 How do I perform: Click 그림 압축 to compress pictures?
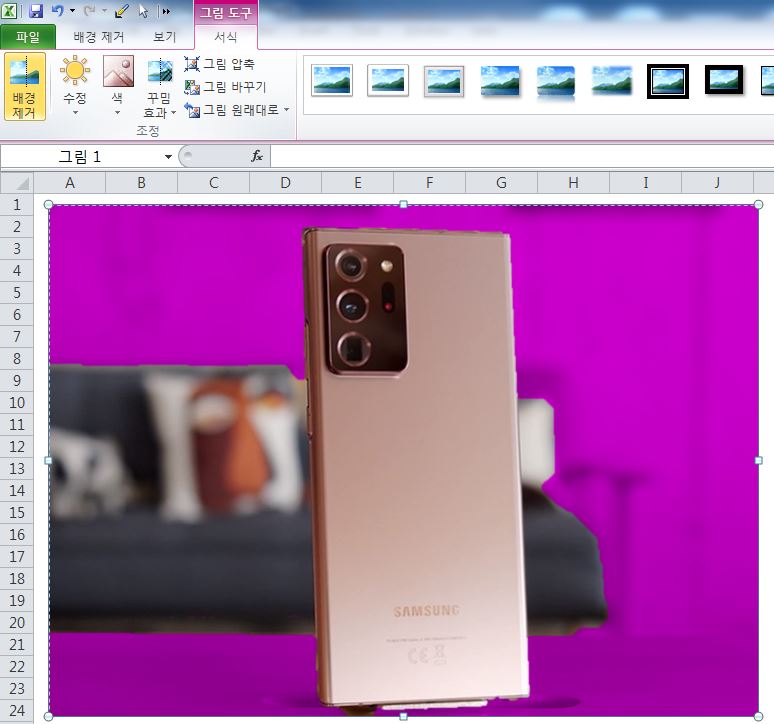coord(220,64)
